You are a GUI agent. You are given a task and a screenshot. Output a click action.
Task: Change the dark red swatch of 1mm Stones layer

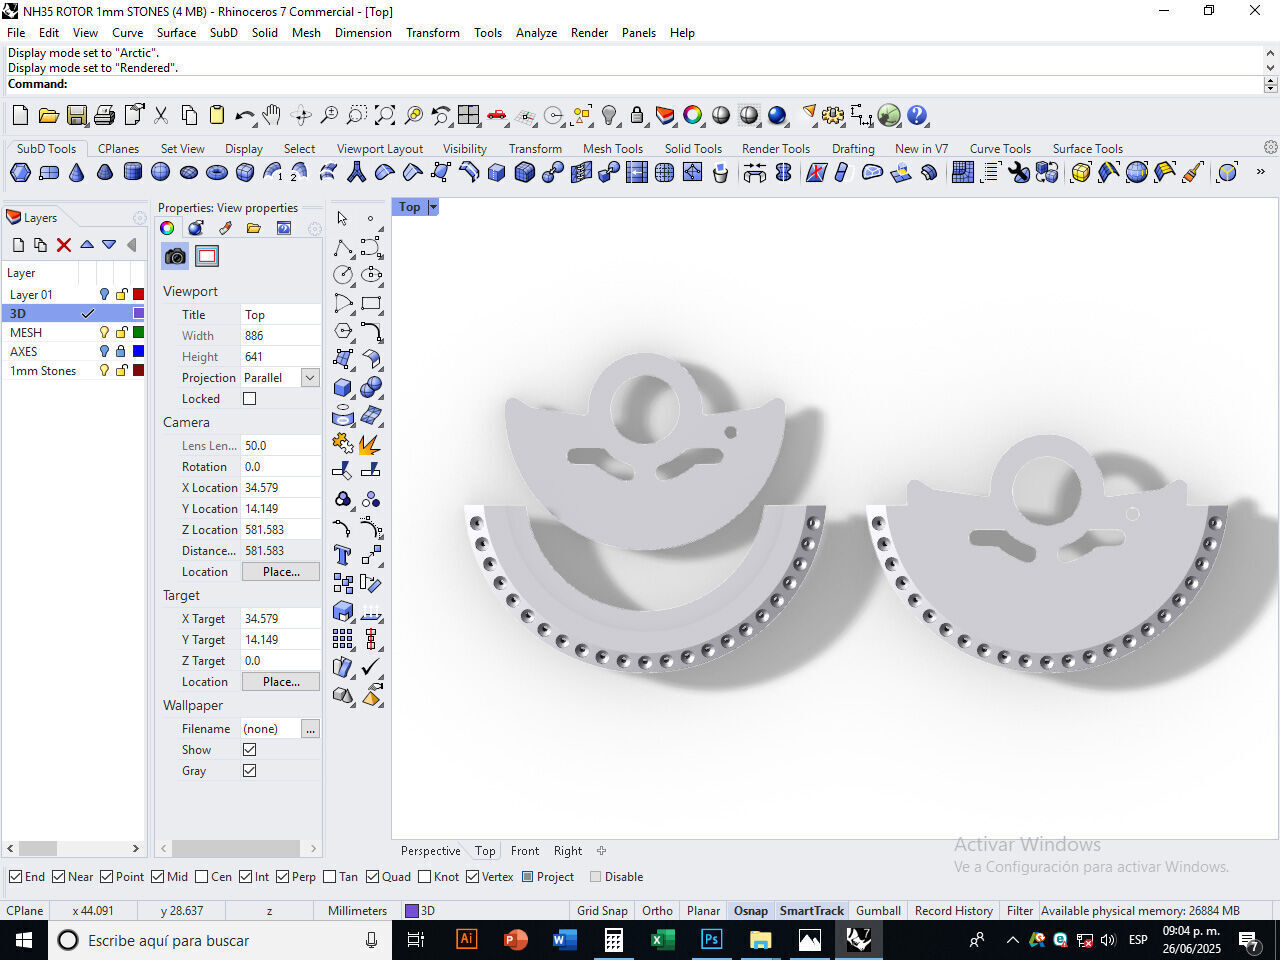[139, 370]
